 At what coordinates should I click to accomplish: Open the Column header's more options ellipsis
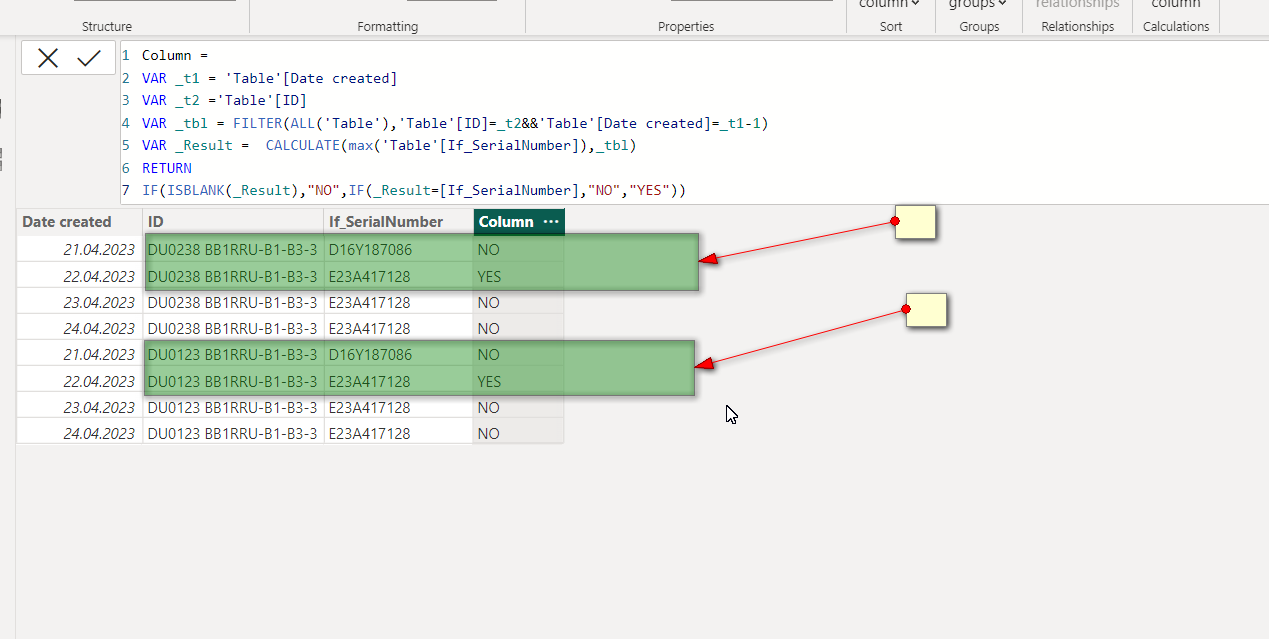[x=551, y=221]
